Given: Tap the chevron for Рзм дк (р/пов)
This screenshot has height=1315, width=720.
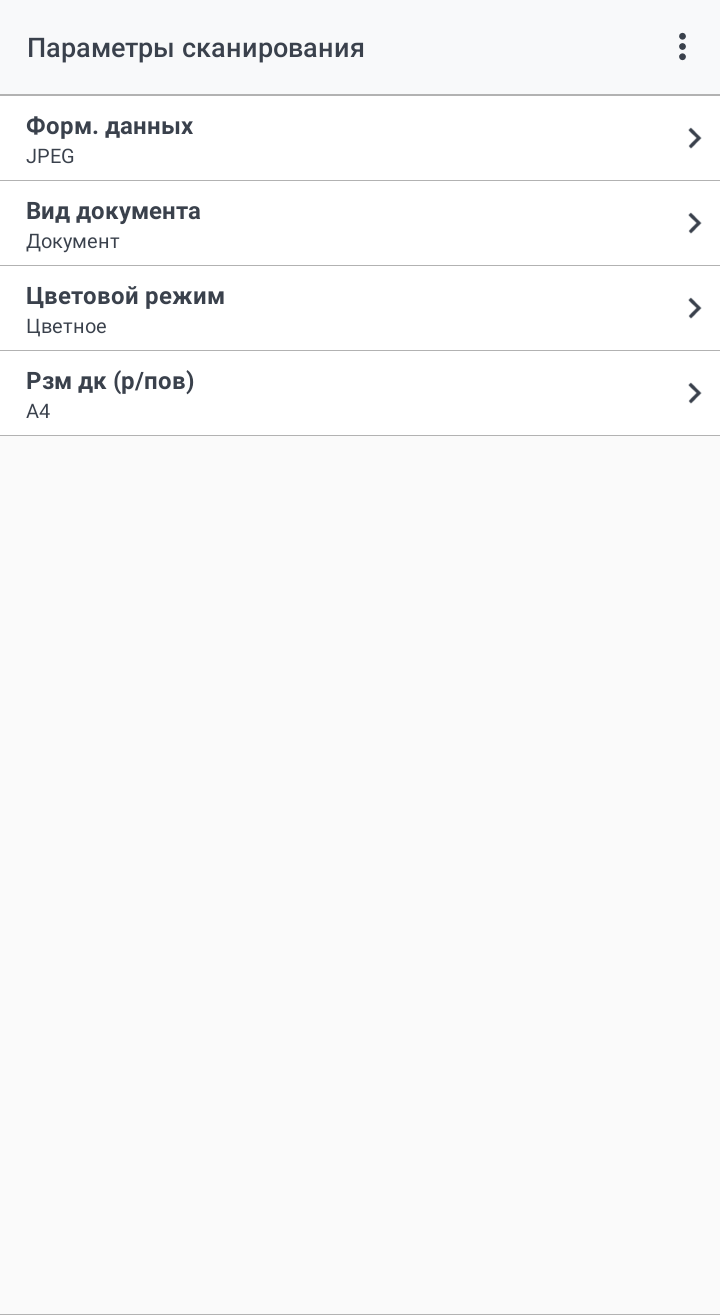Looking at the screenshot, I should click(x=695, y=393).
